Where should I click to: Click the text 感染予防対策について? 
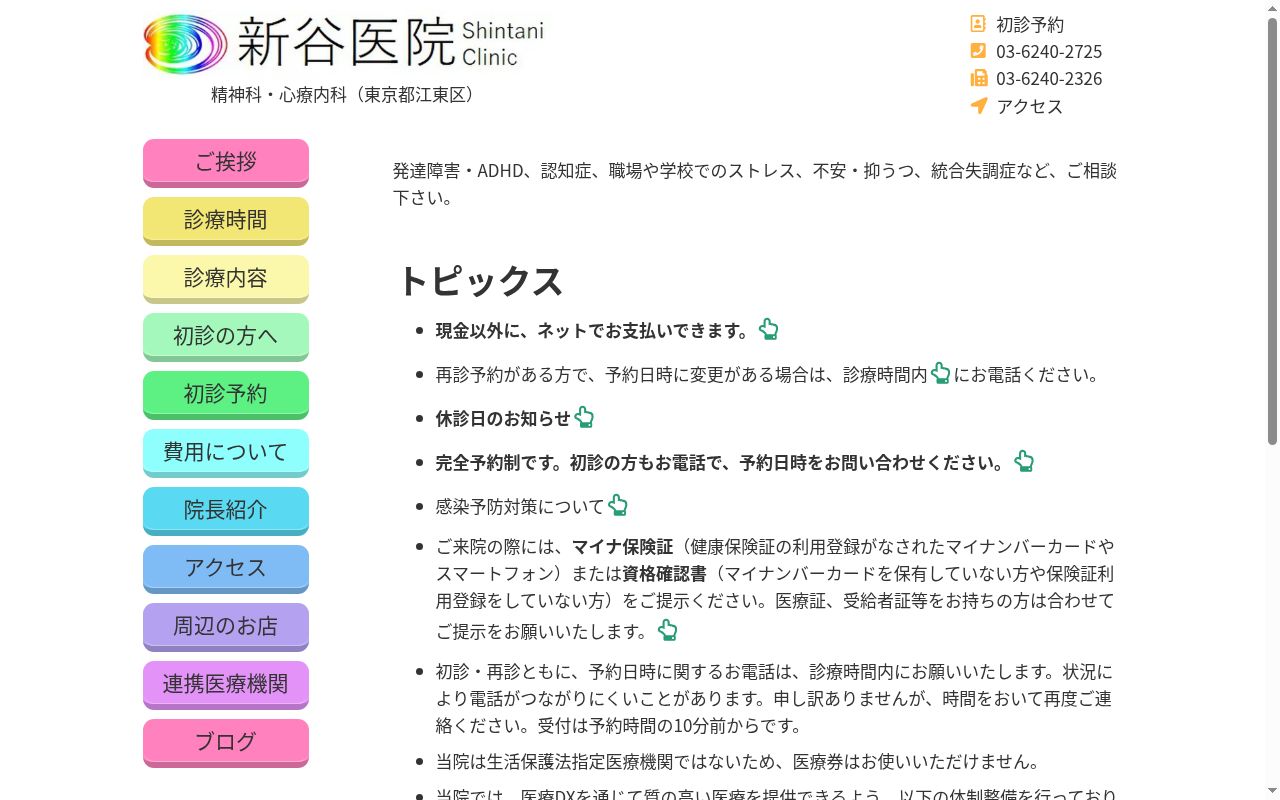[520, 506]
